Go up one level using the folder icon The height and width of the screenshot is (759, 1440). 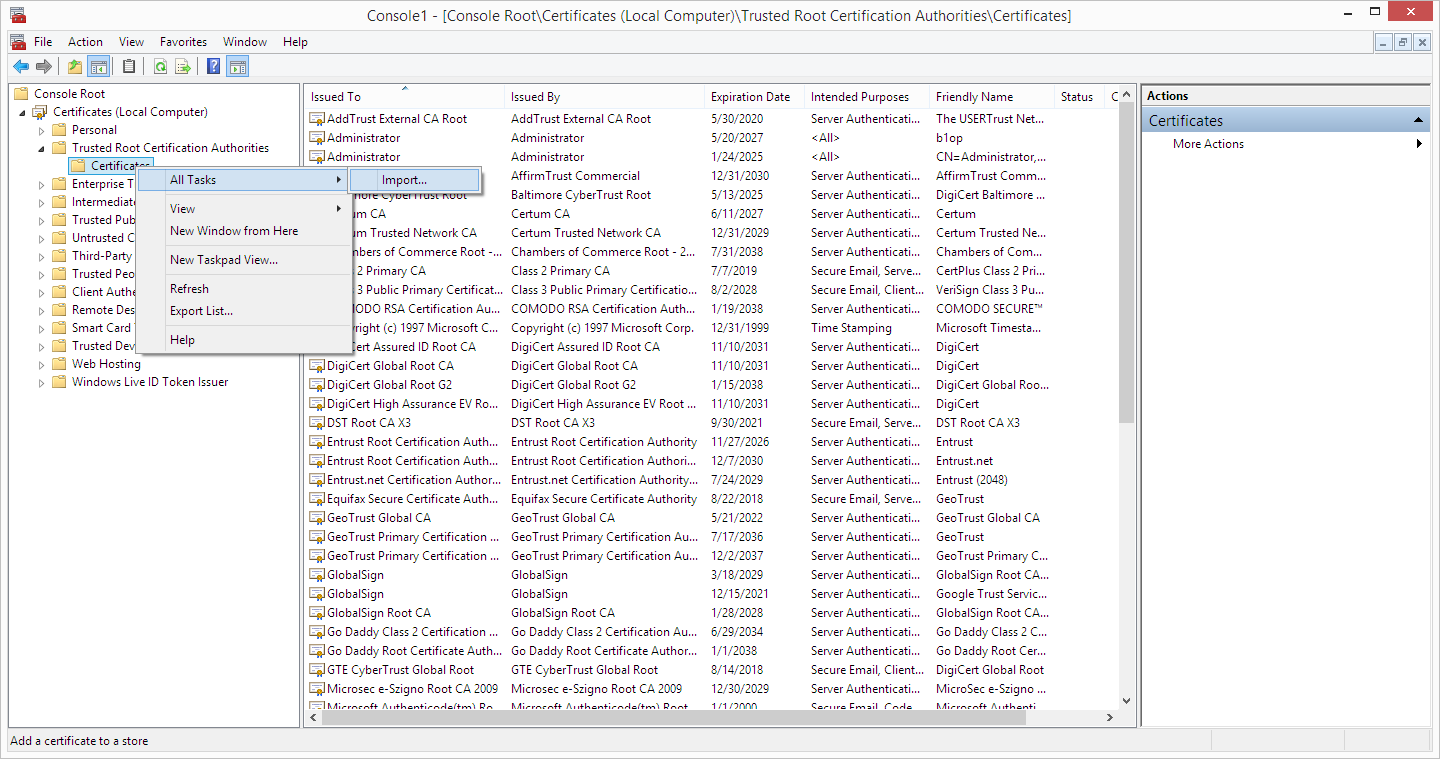tap(74, 67)
